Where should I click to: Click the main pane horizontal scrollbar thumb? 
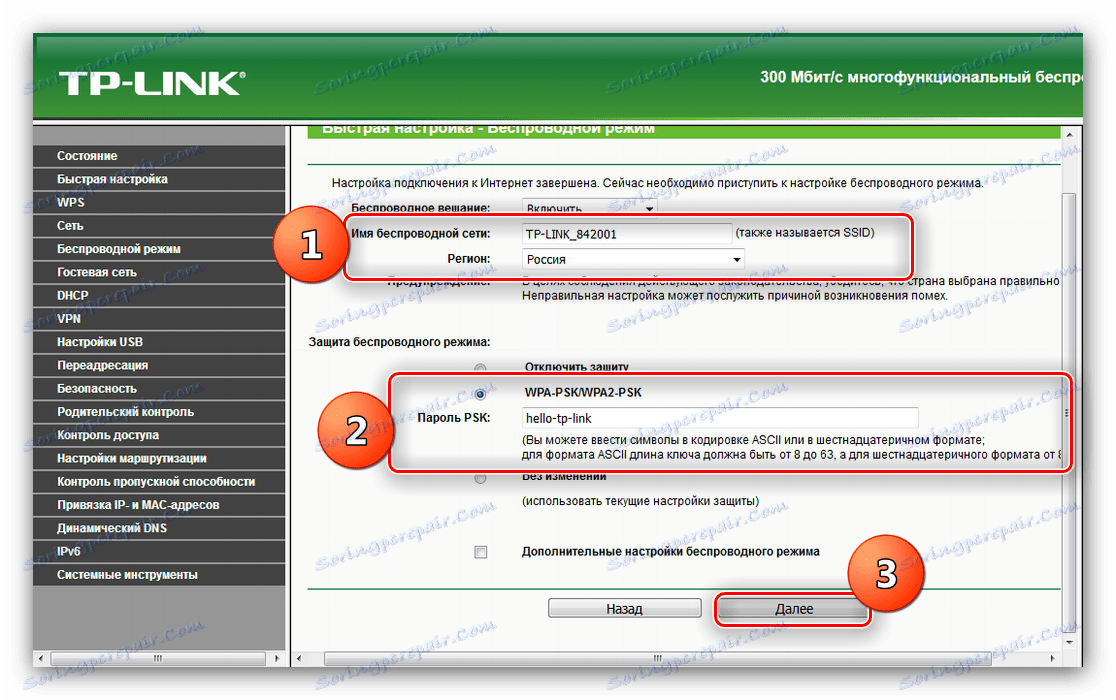pos(658,659)
